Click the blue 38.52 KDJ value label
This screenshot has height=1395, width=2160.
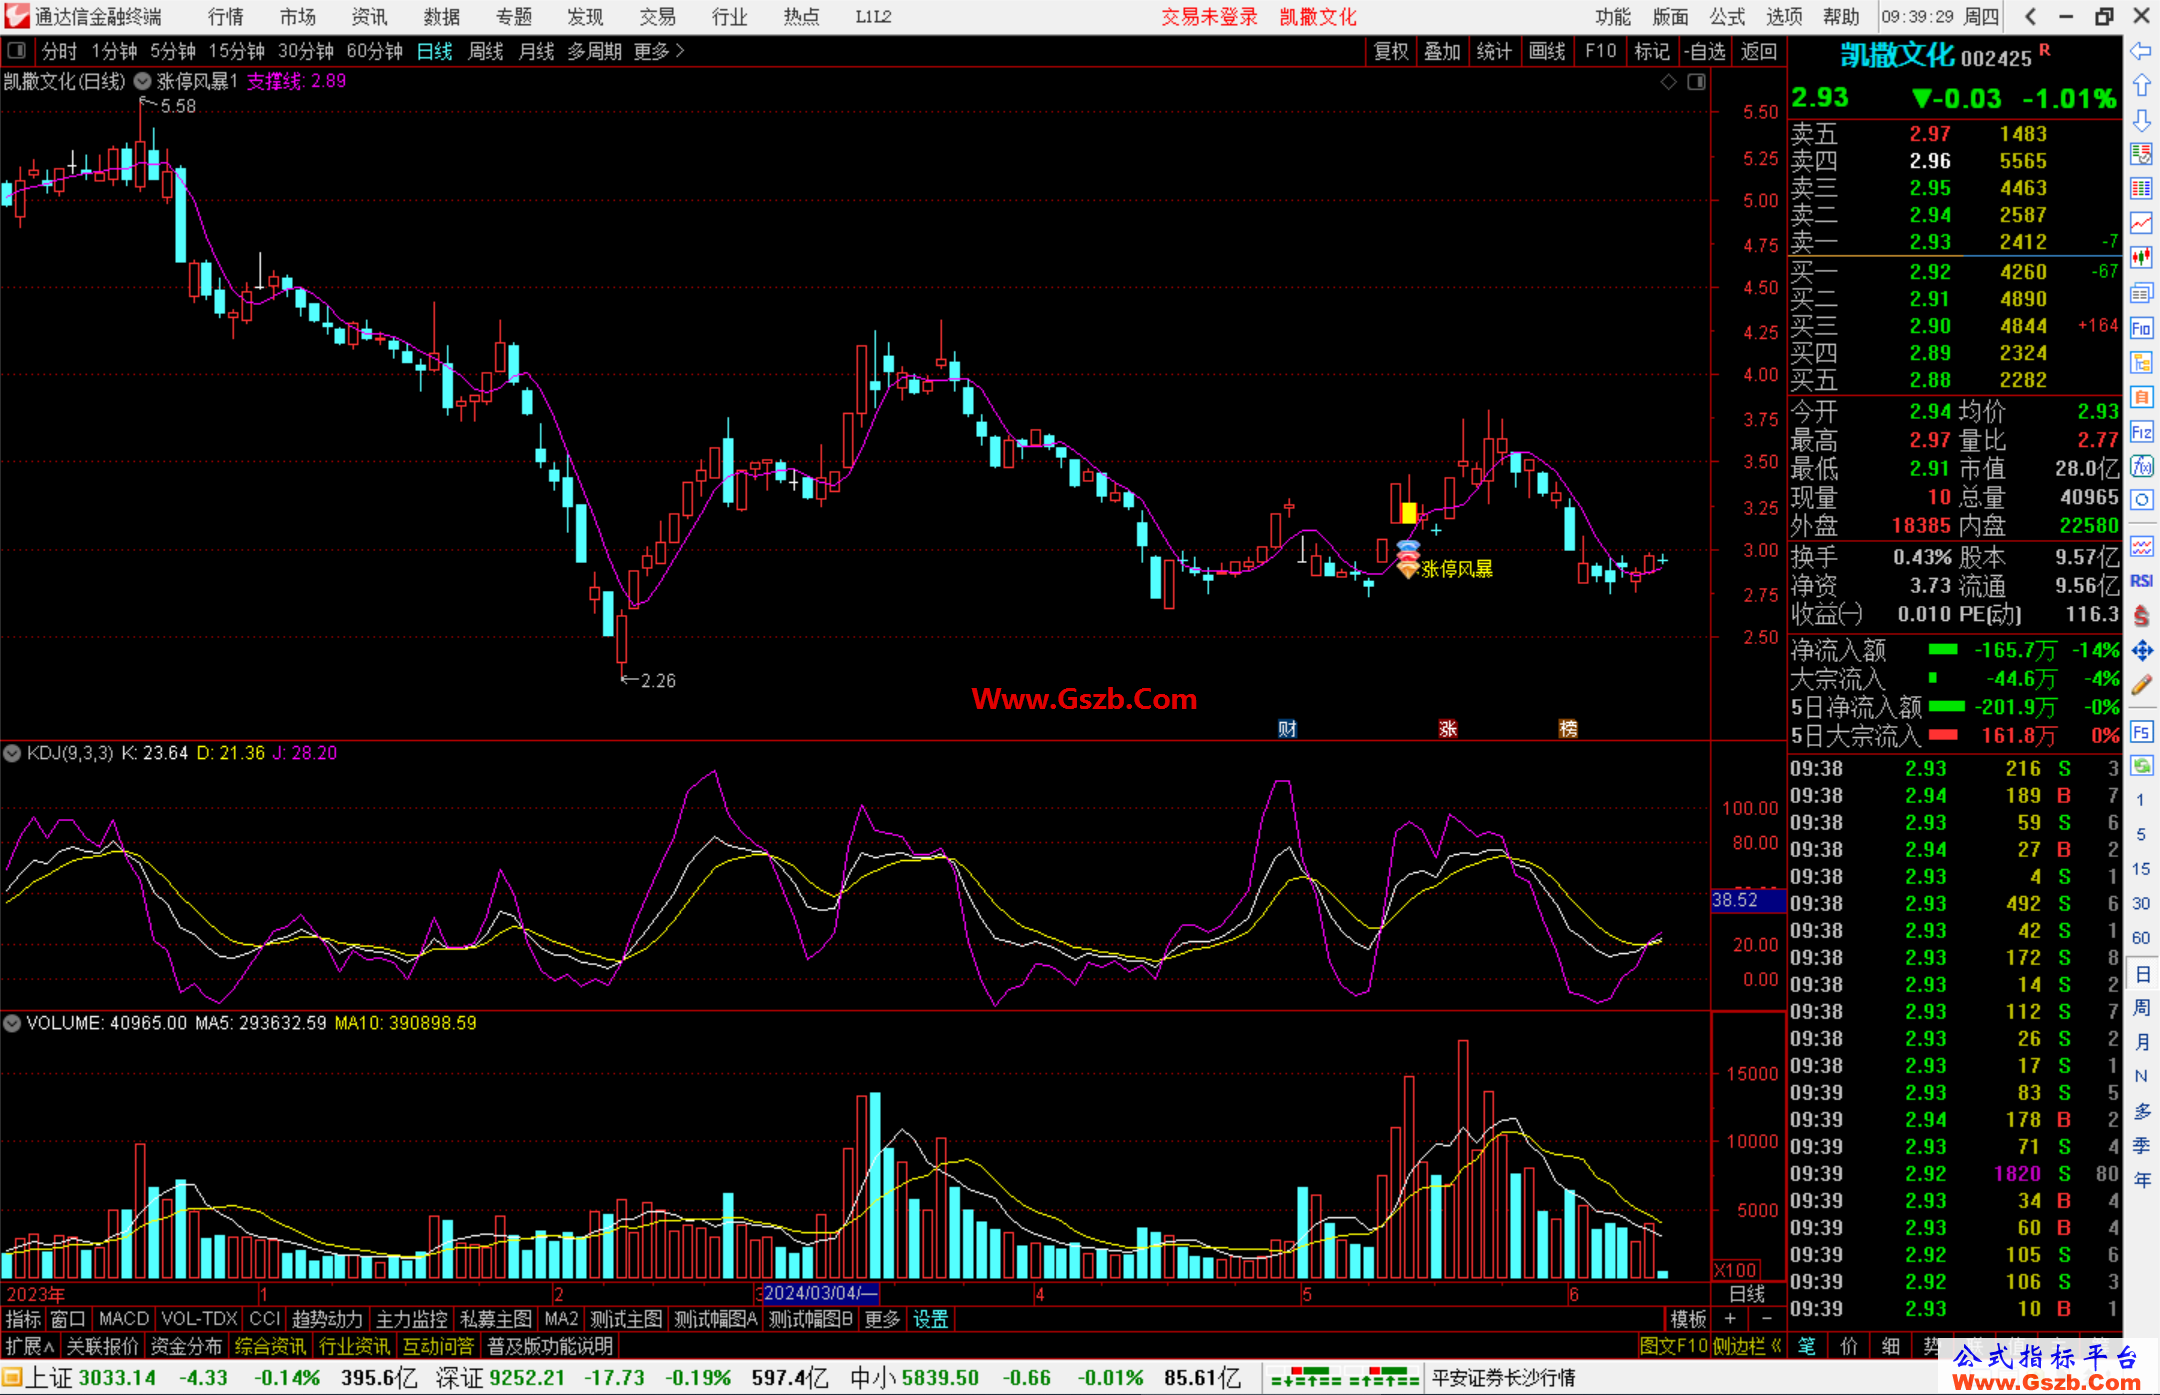pos(1748,900)
